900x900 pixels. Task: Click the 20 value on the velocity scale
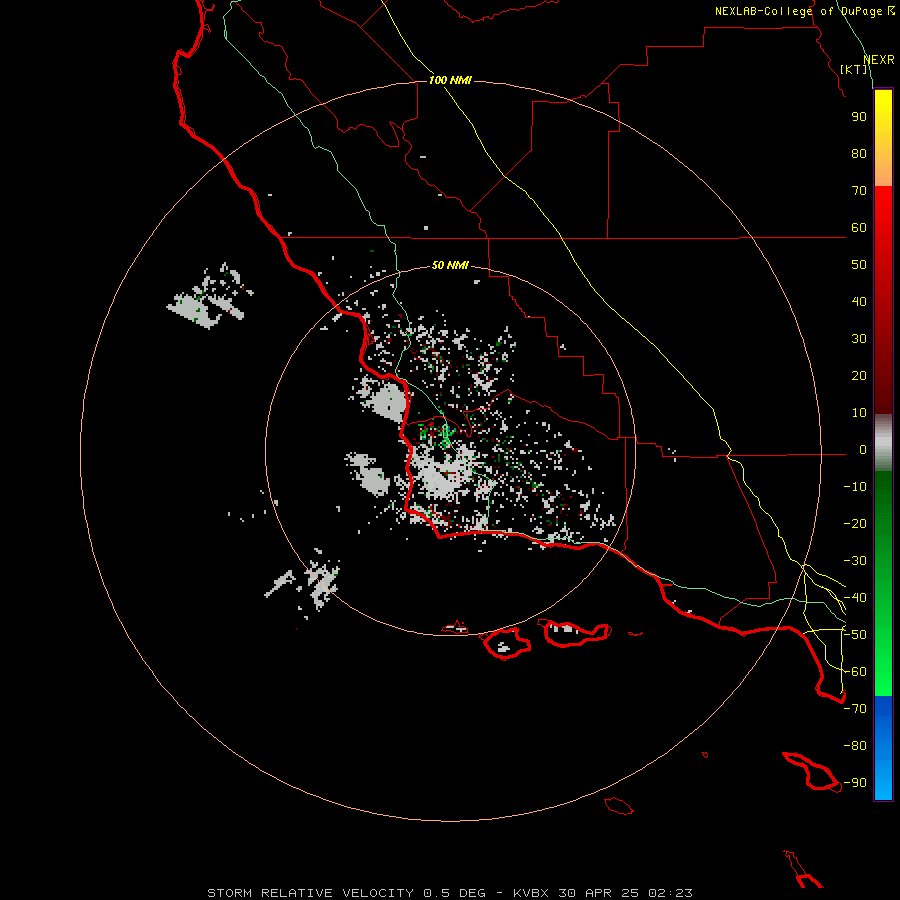click(x=859, y=375)
